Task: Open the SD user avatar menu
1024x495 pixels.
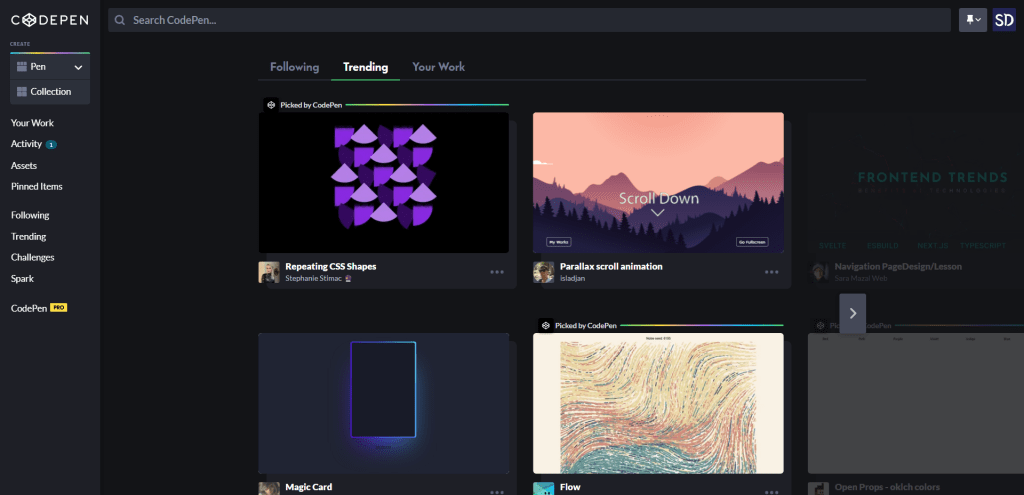Action: tap(1003, 20)
